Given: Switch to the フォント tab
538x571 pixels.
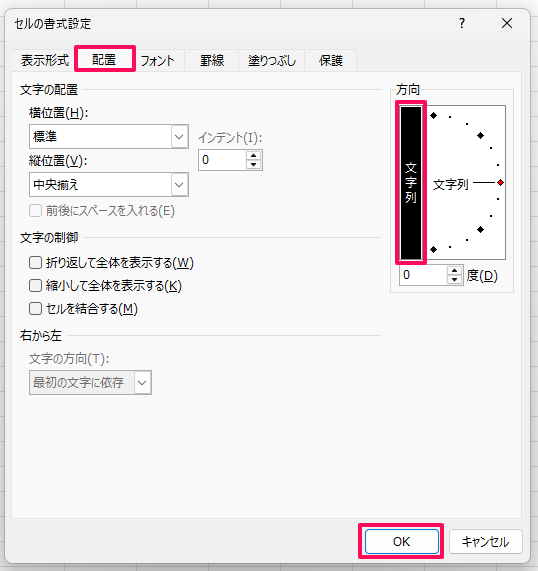Looking at the screenshot, I should tap(157, 60).
